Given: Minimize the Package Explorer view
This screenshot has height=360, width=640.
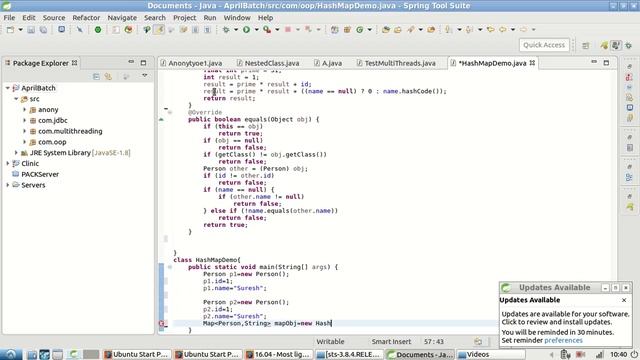Looking at the screenshot, I should 131,62.
